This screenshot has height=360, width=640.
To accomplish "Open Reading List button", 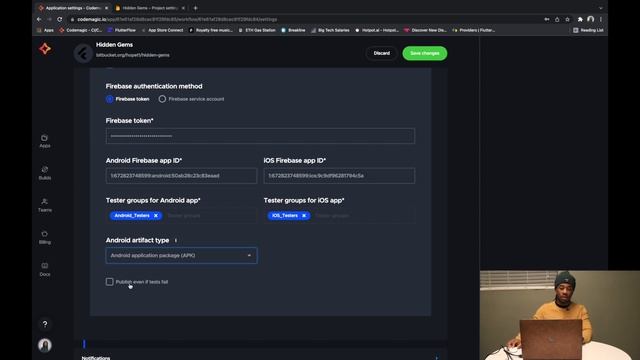I will coord(588,30).
